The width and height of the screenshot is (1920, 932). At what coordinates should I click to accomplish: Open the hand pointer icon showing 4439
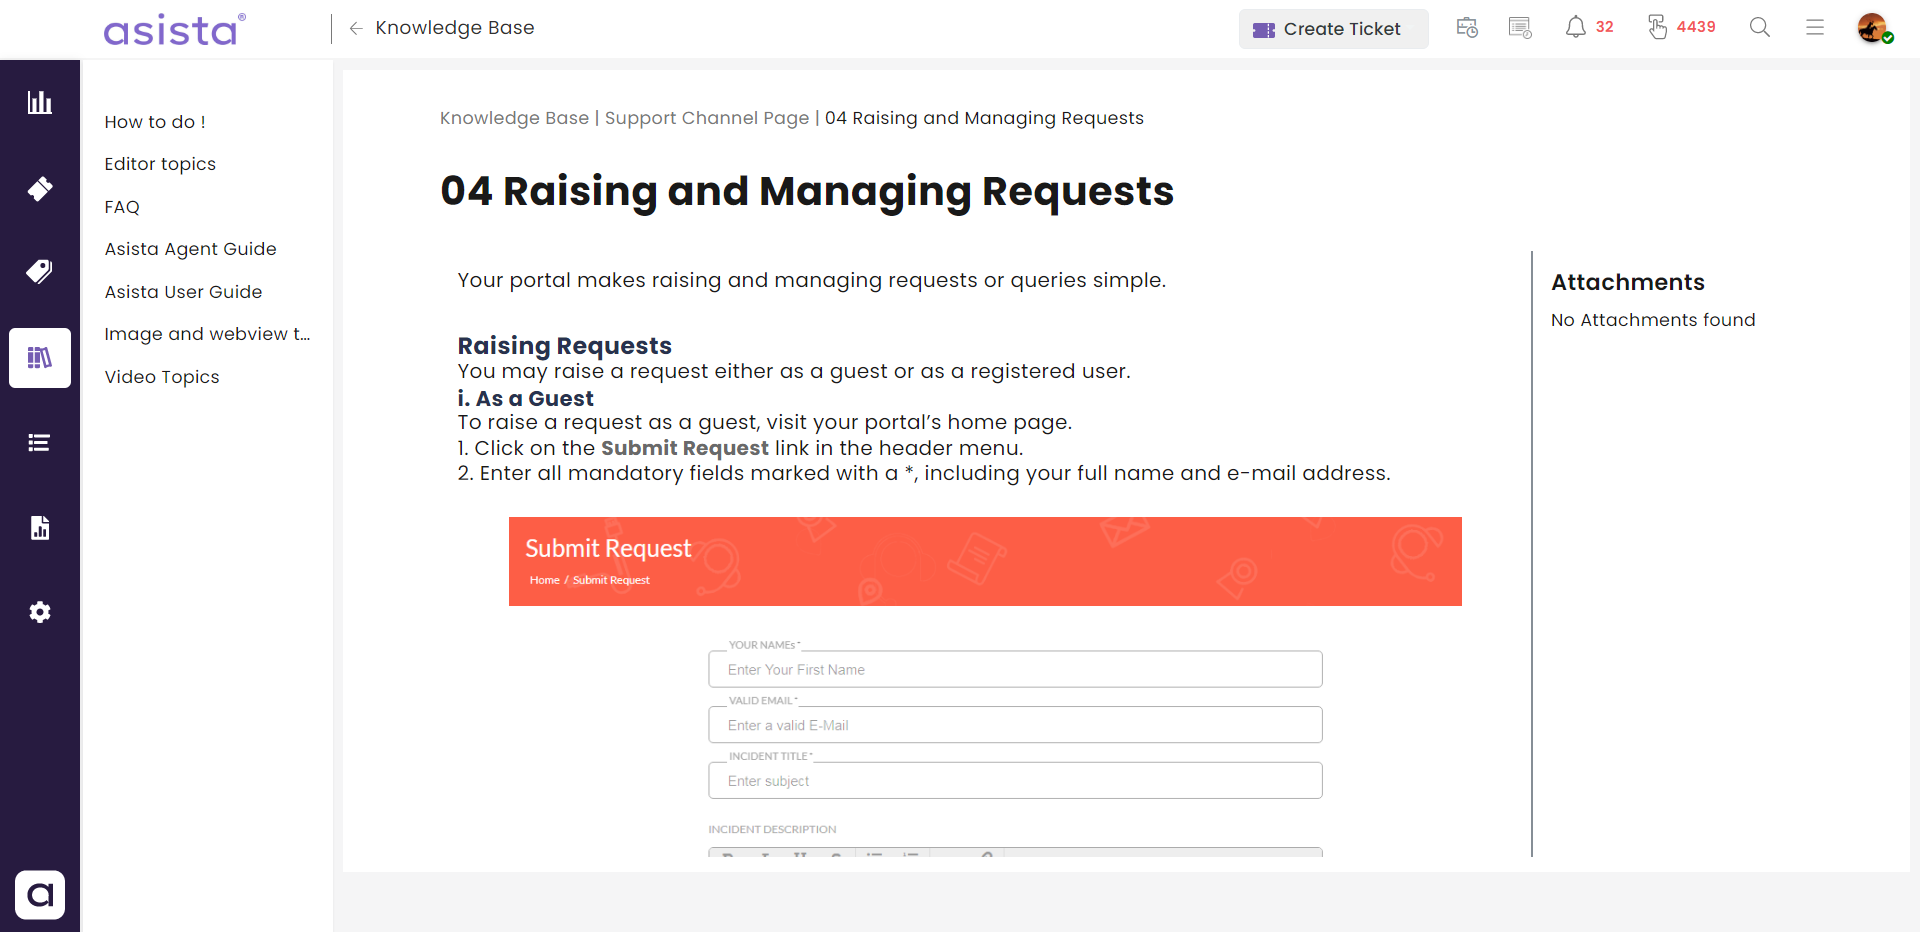[x=1682, y=27]
